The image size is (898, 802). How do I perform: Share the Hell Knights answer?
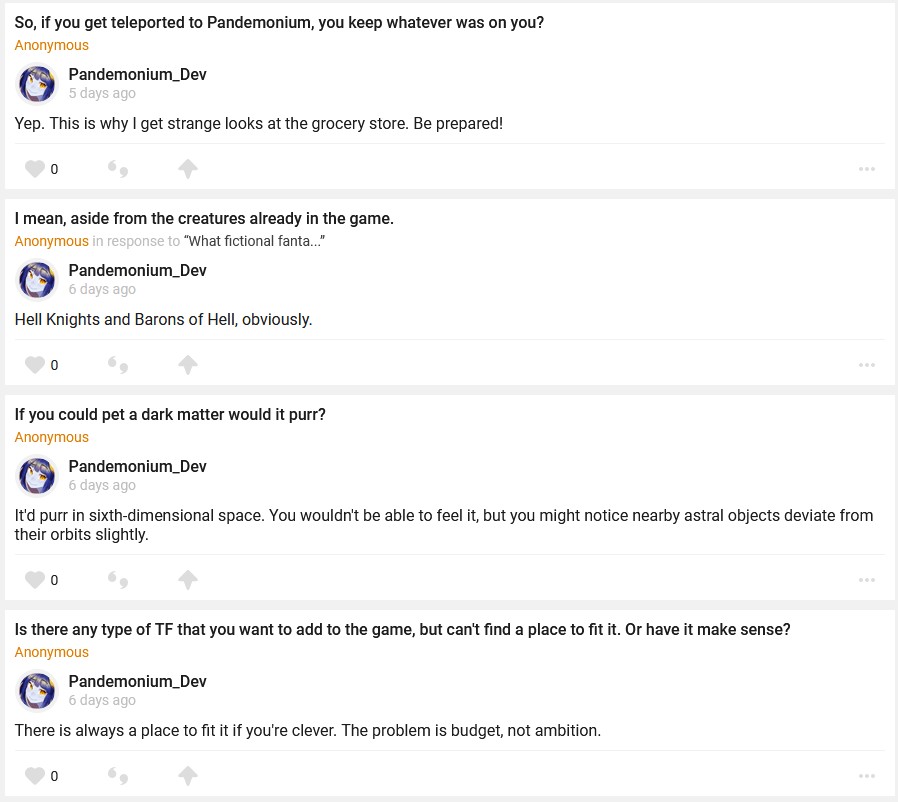click(x=188, y=365)
